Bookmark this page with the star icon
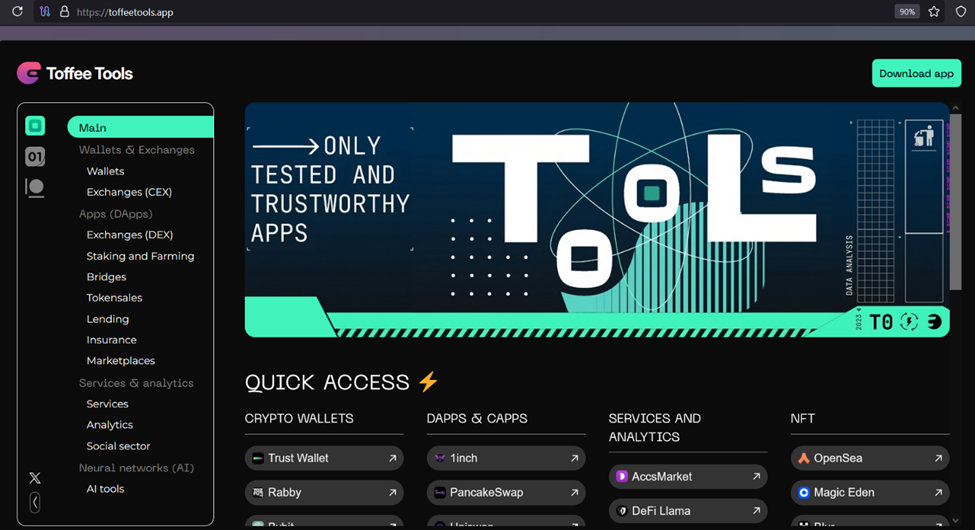Screen dimensions: 975x530 click(934, 11)
